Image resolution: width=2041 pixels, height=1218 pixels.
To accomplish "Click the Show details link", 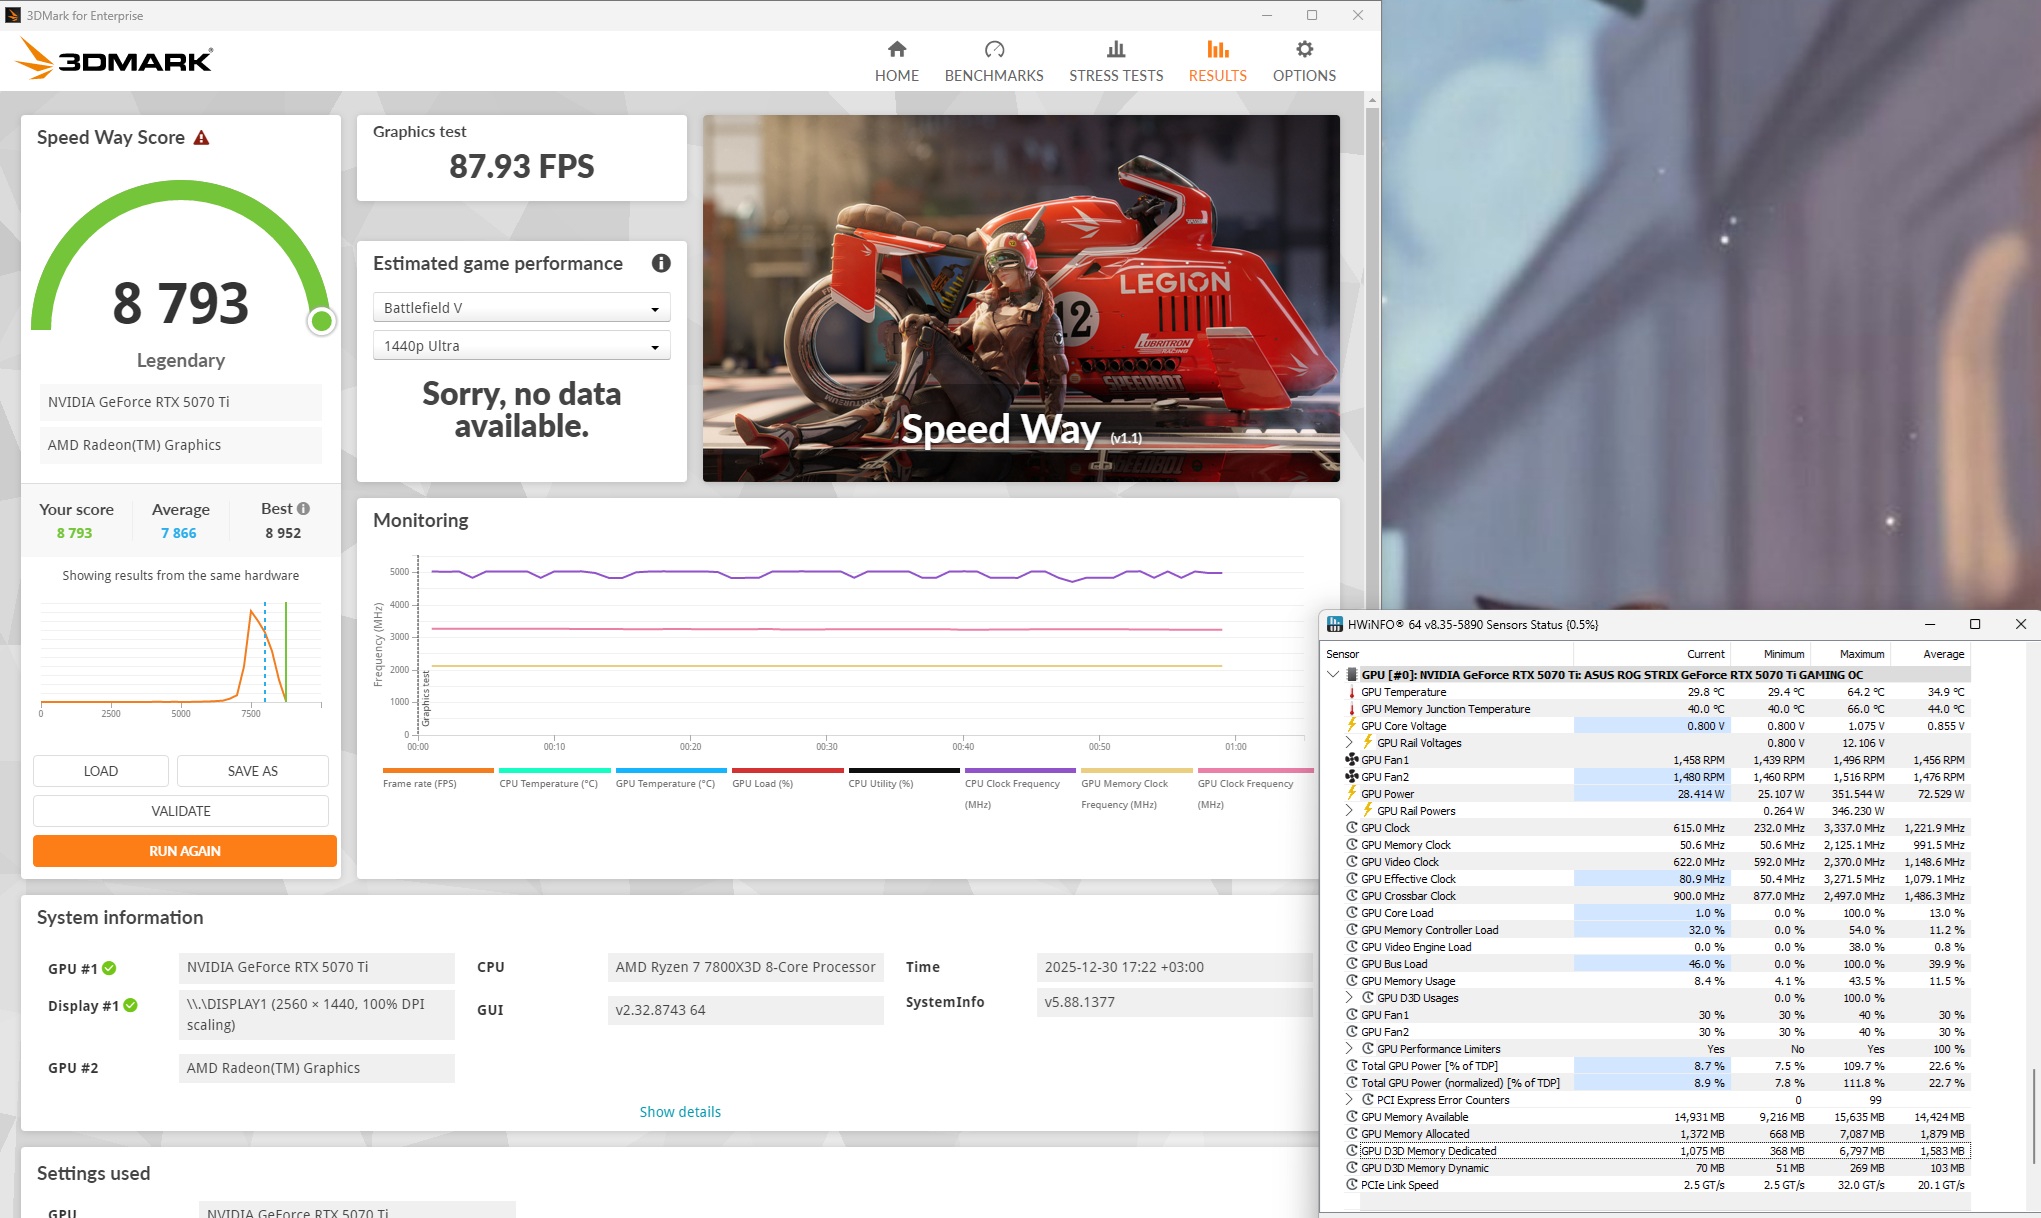I will [680, 1112].
